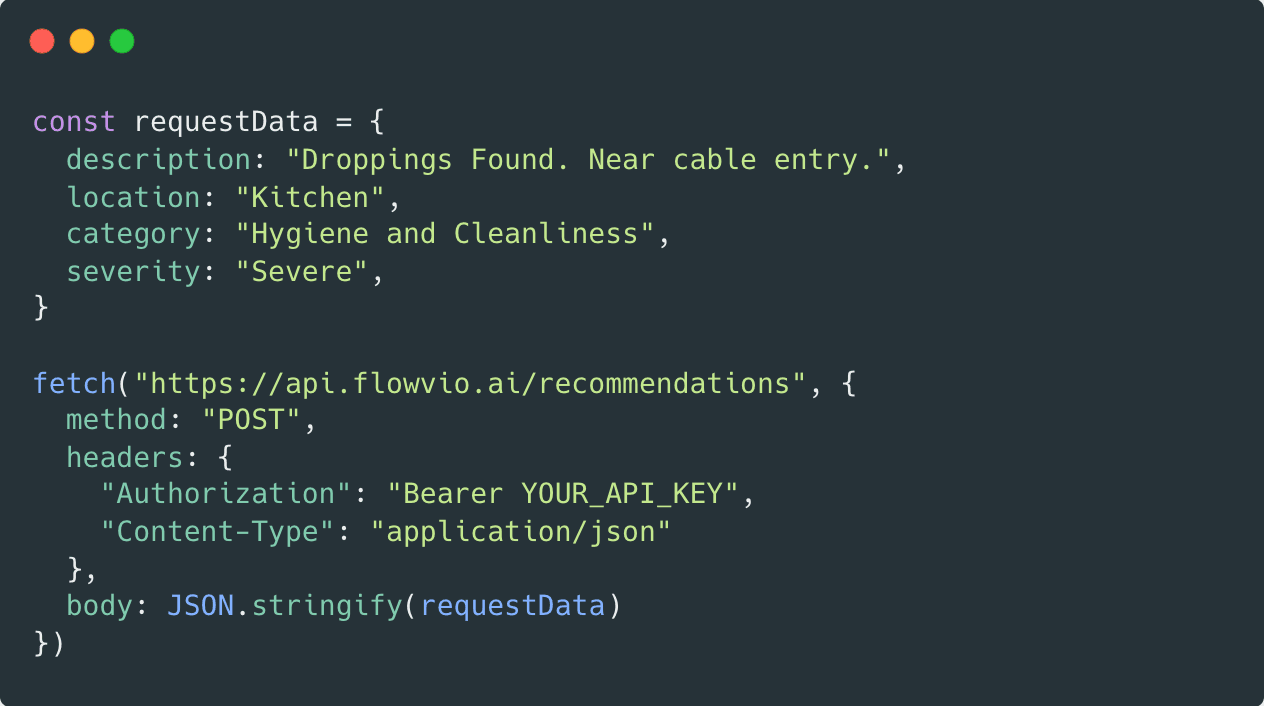Click the "Severe" severity value
Viewport: 1264px width, 706px height.
(302, 271)
